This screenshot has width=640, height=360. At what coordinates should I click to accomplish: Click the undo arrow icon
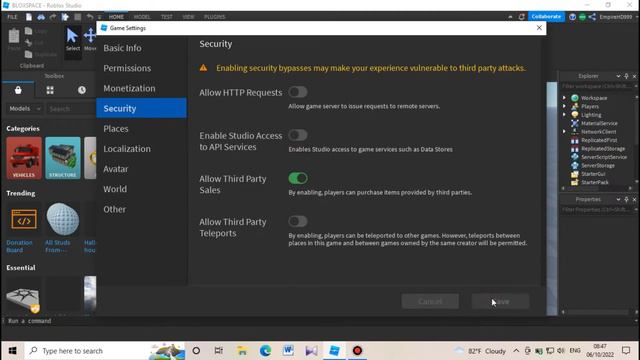[x=89, y=17]
